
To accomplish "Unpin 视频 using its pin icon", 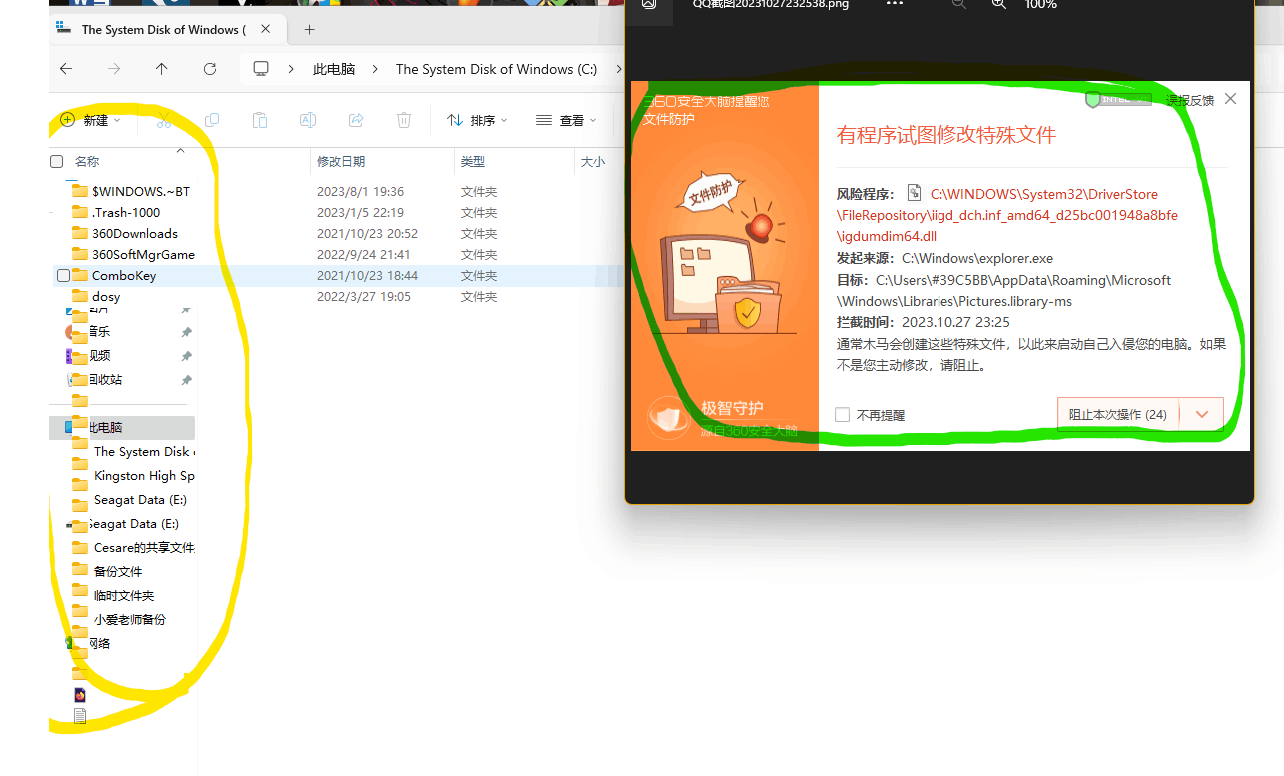I will [186, 356].
